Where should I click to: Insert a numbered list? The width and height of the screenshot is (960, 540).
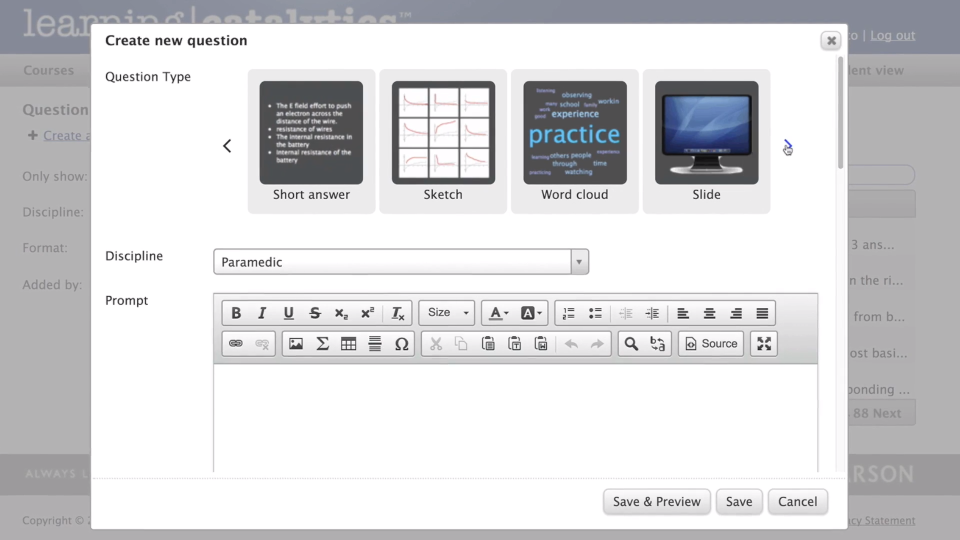point(569,313)
